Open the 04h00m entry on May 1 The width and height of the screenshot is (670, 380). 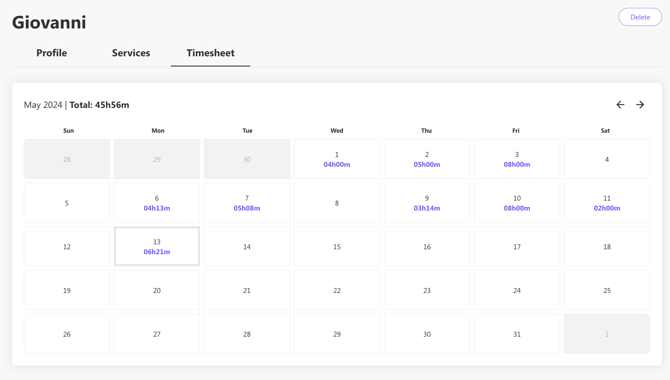coord(337,165)
